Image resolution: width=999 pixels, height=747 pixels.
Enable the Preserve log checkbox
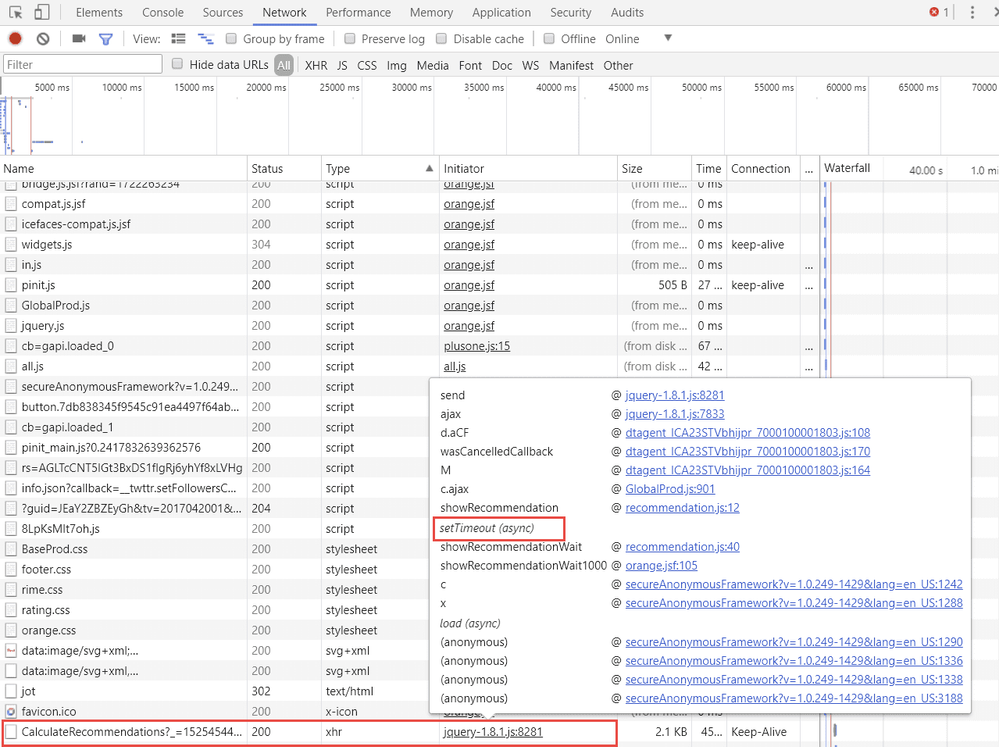coord(350,39)
